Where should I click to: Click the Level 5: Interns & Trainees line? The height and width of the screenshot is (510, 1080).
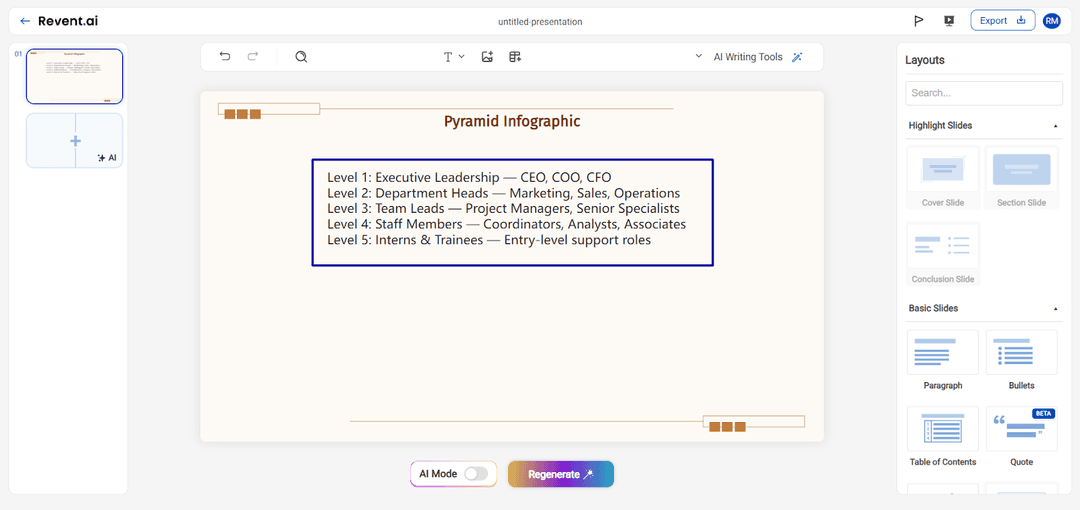pyautogui.click(x=489, y=241)
